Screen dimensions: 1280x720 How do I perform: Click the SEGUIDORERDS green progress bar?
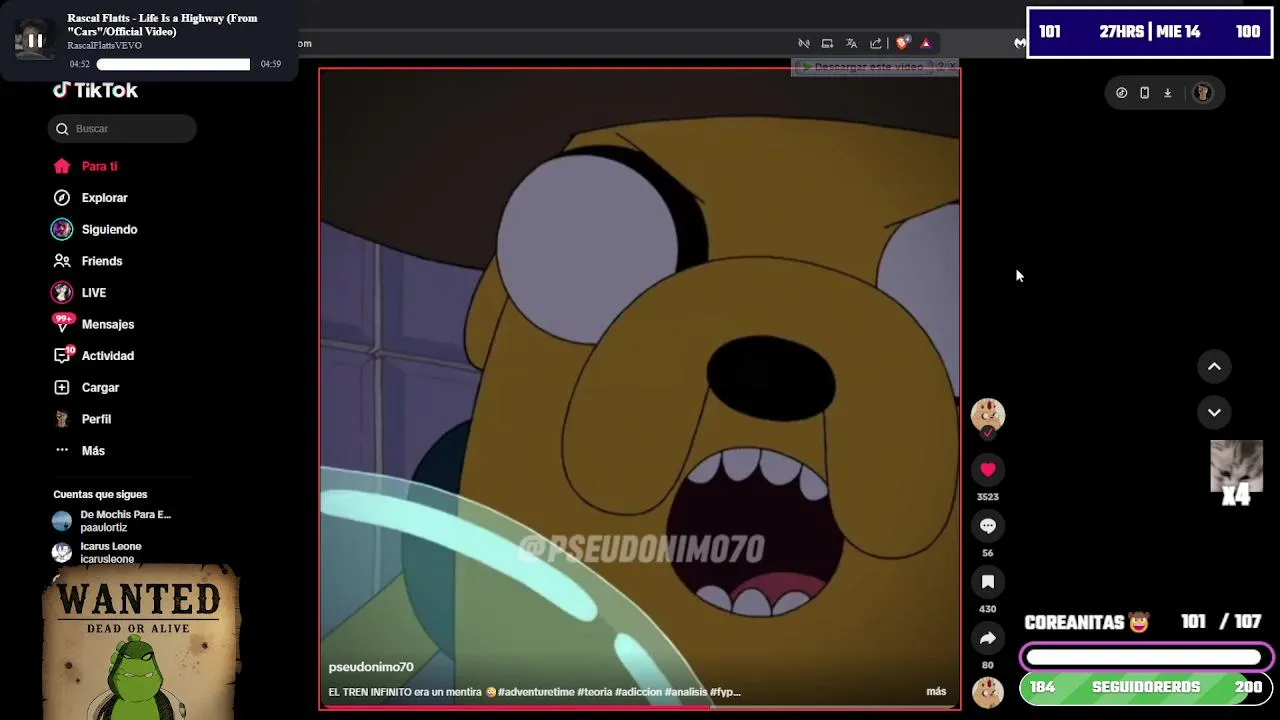click(x=1146, y=688)
